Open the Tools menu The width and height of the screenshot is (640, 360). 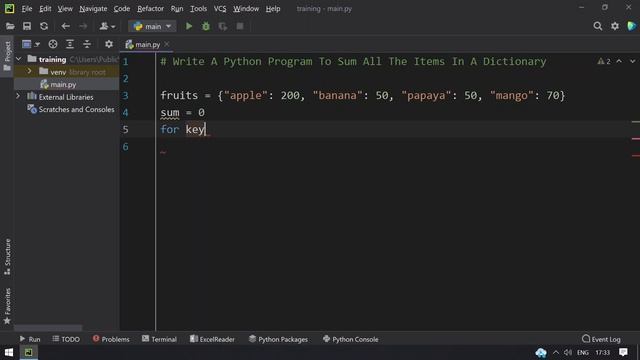198,9
